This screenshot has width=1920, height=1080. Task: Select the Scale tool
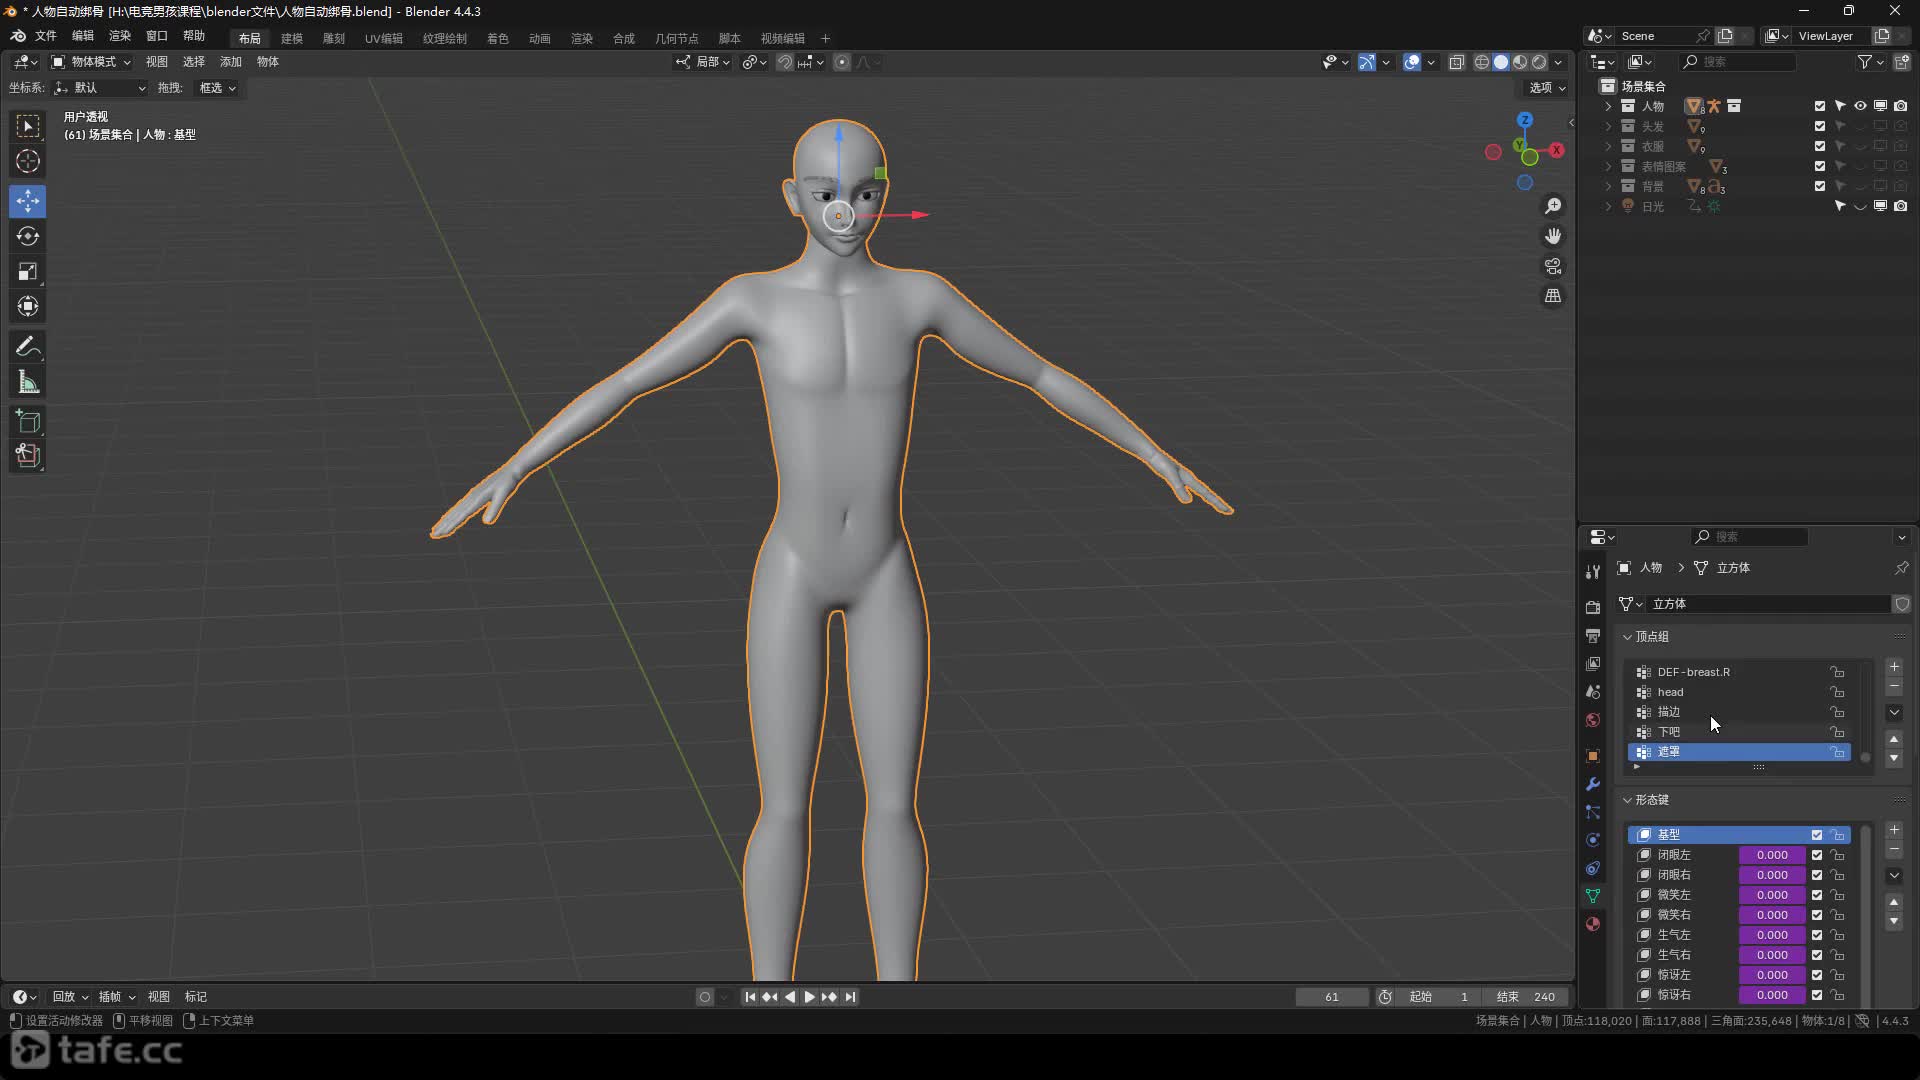point(28,272)
